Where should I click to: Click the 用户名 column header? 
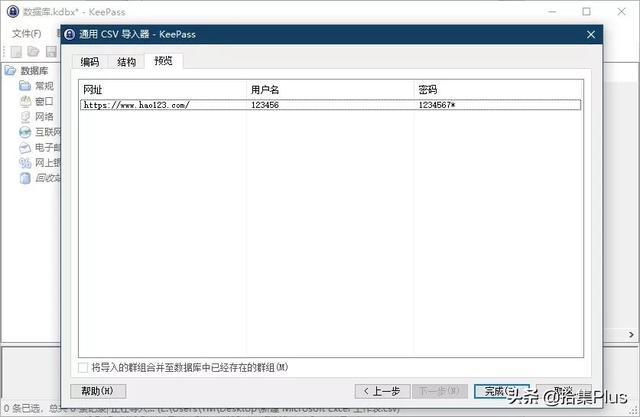point(330,89)
